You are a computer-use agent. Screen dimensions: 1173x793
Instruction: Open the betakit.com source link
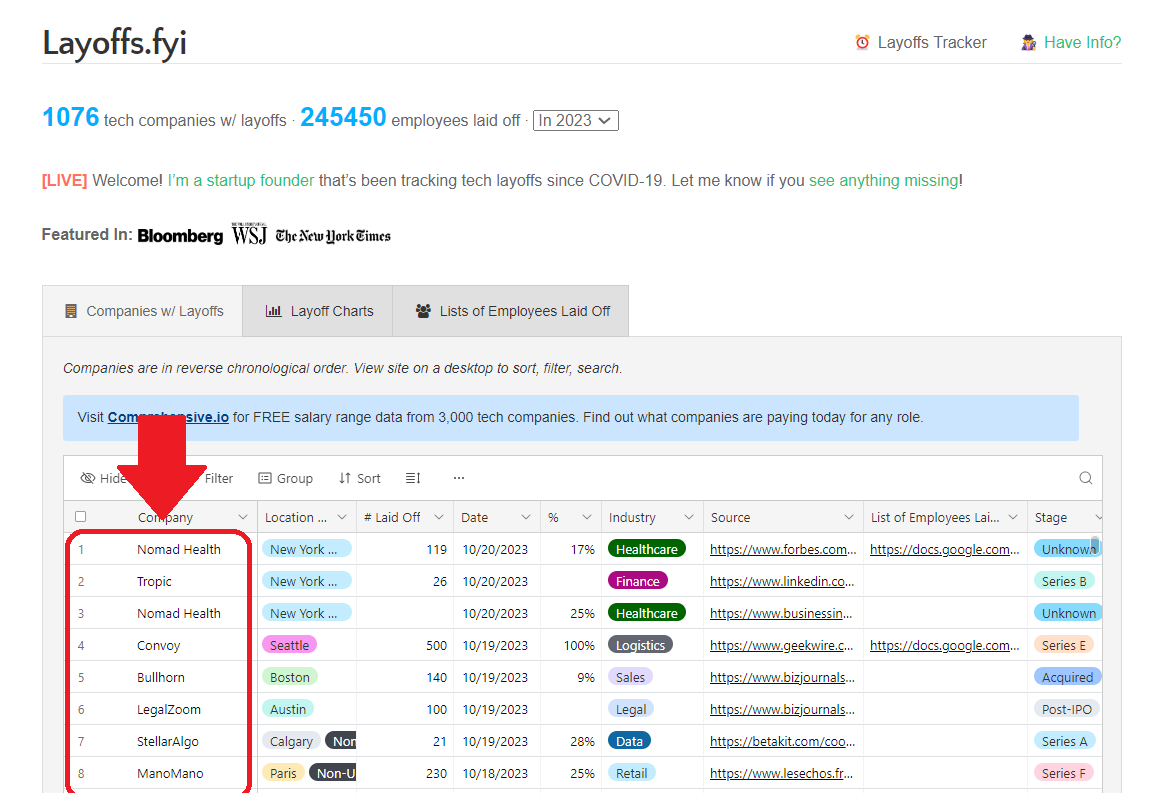click(x=782, y=741)
